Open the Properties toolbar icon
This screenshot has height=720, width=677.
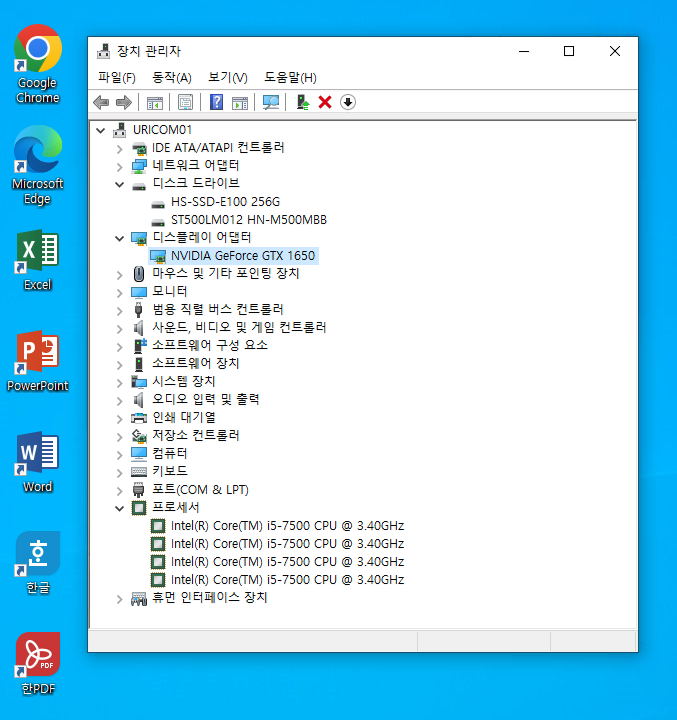pyautogui.click(x=186, y=102)
